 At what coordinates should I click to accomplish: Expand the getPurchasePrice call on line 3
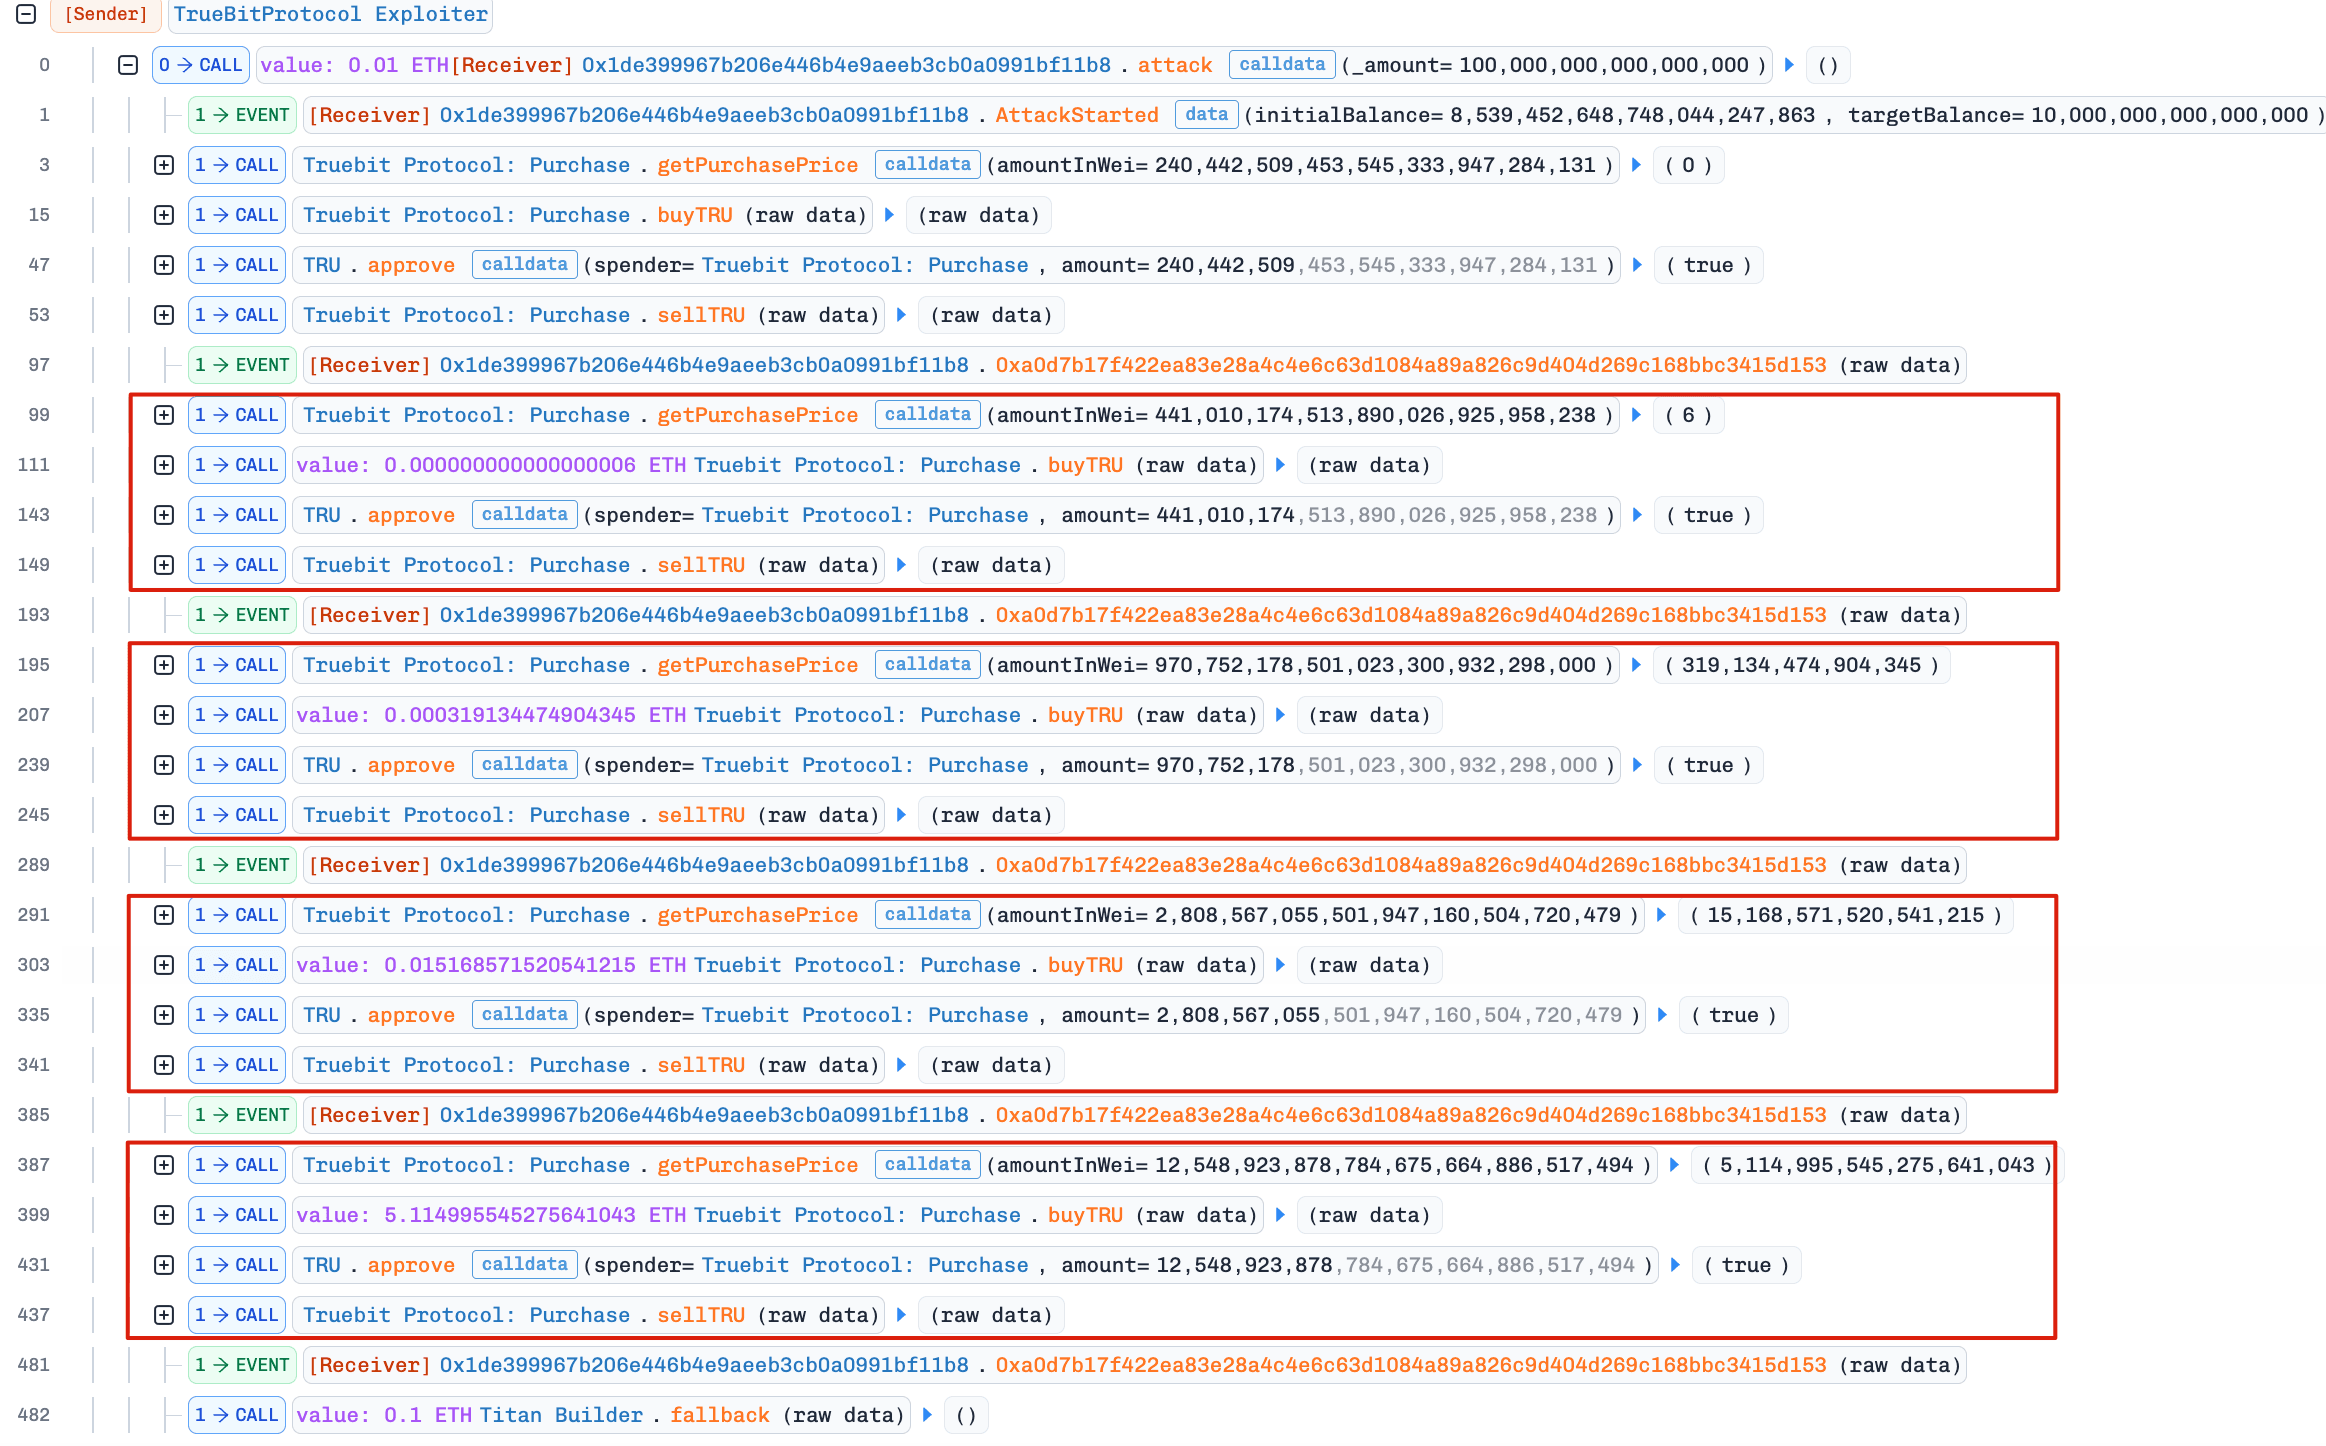164,165
